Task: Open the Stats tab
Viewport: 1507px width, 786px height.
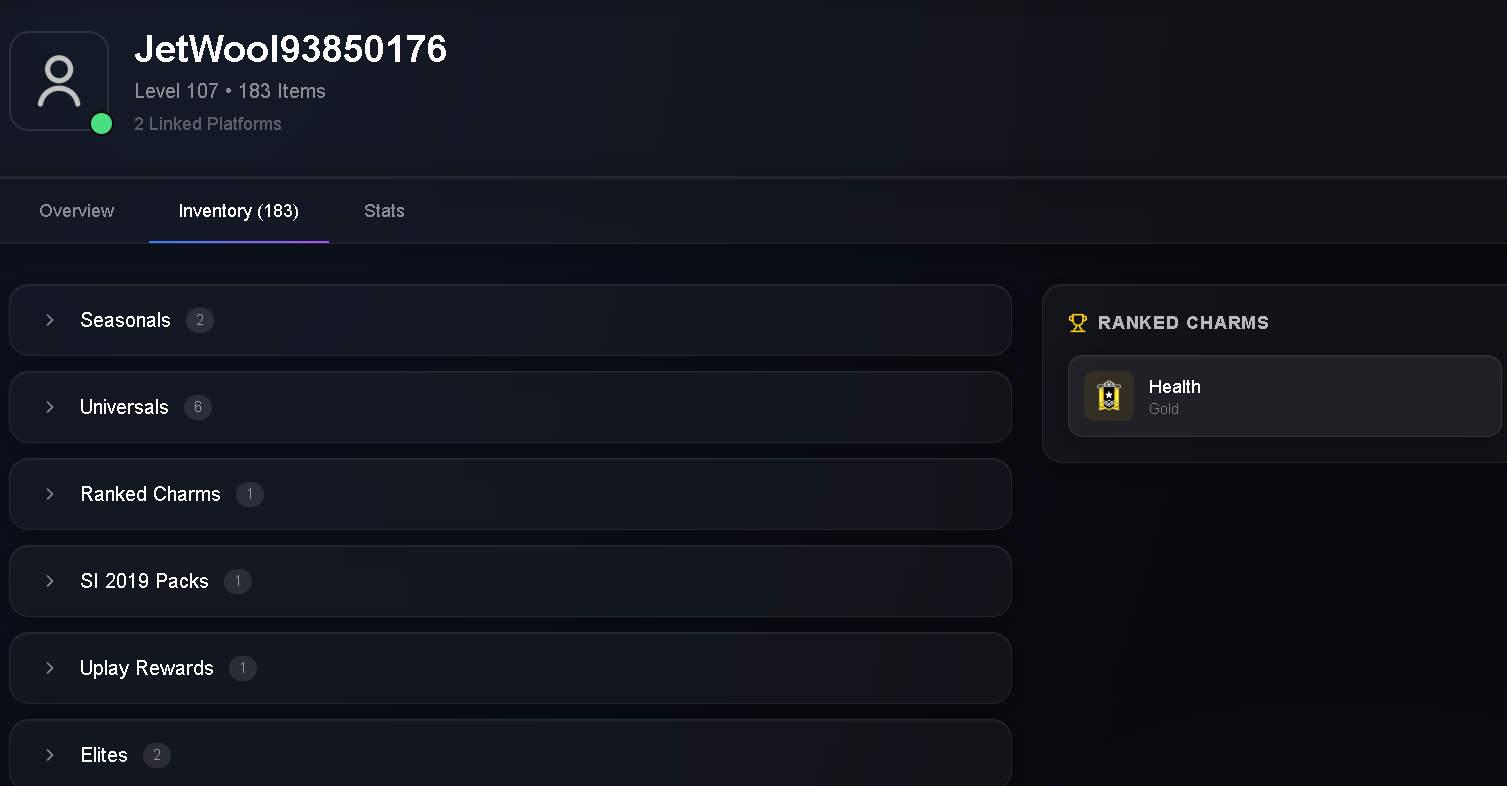Action: point(384,211)
